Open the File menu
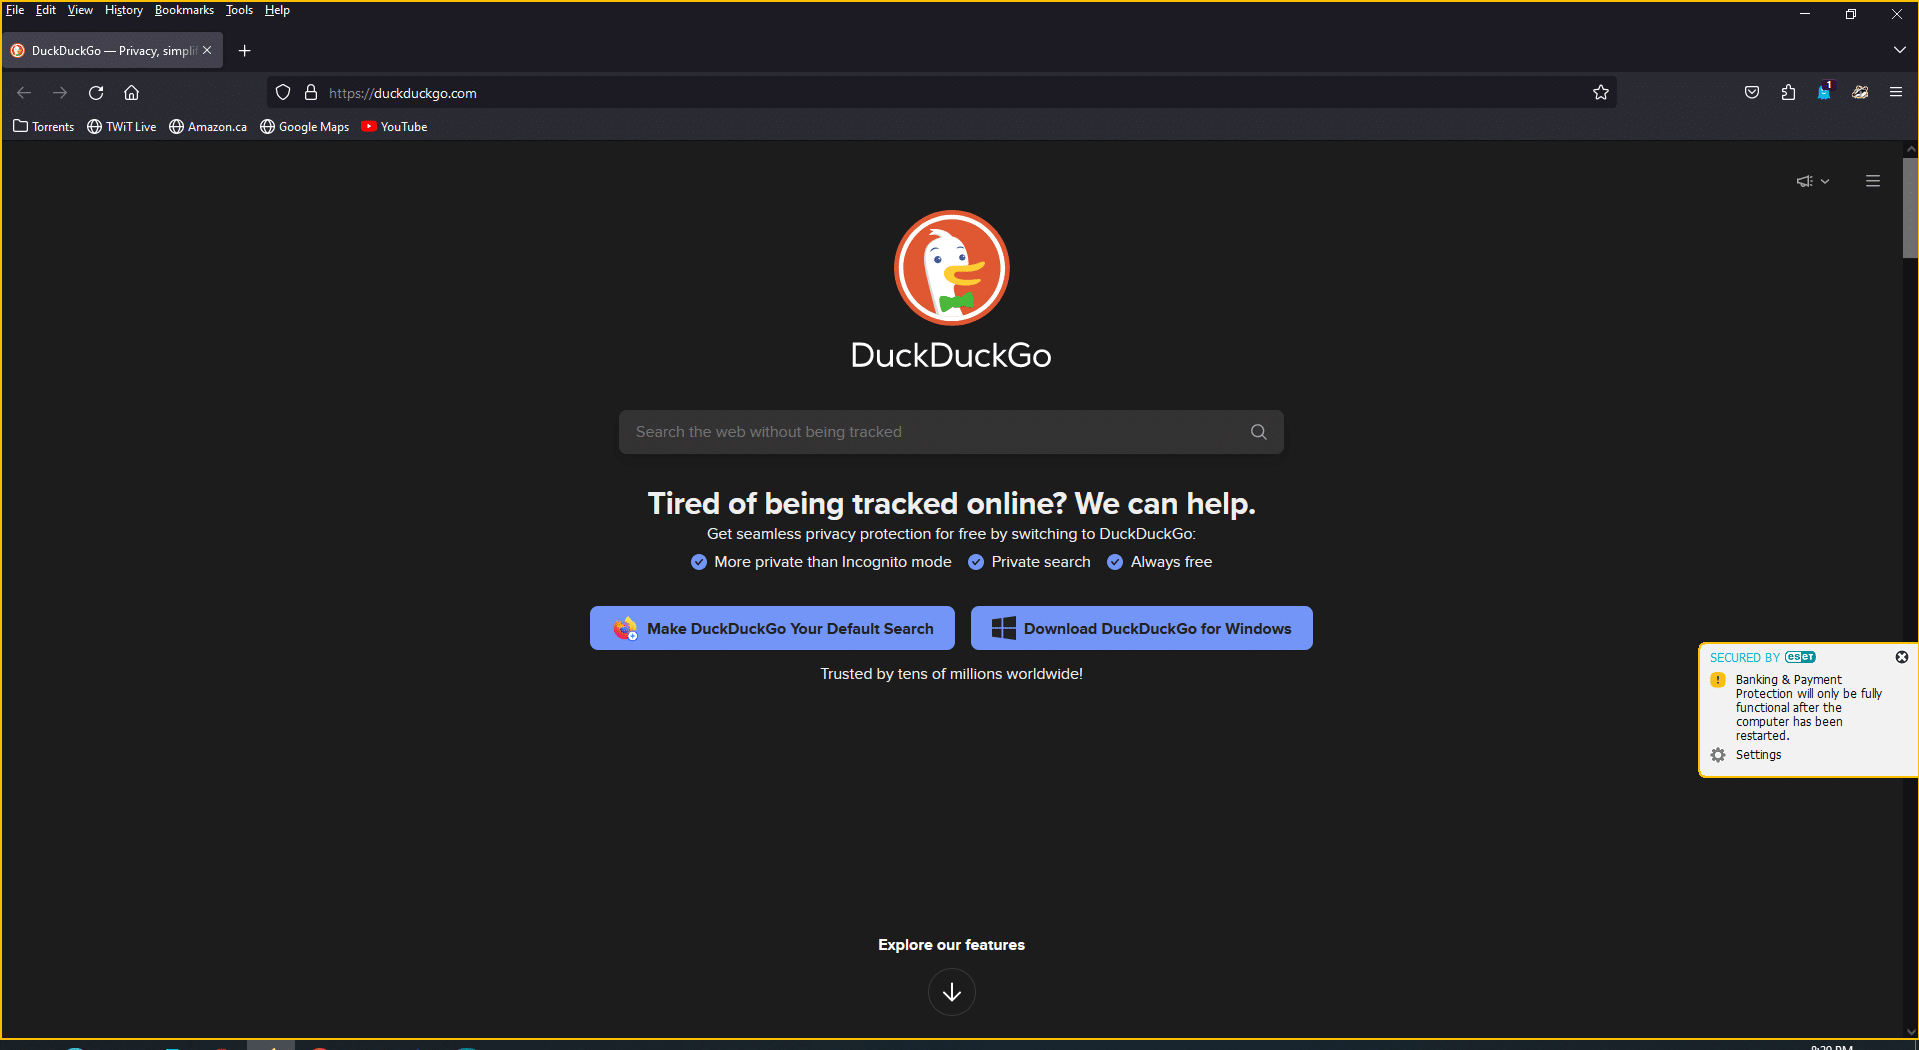Image resolution: width=1919 pixels, height=1050 pixels. tap(15, 10)
